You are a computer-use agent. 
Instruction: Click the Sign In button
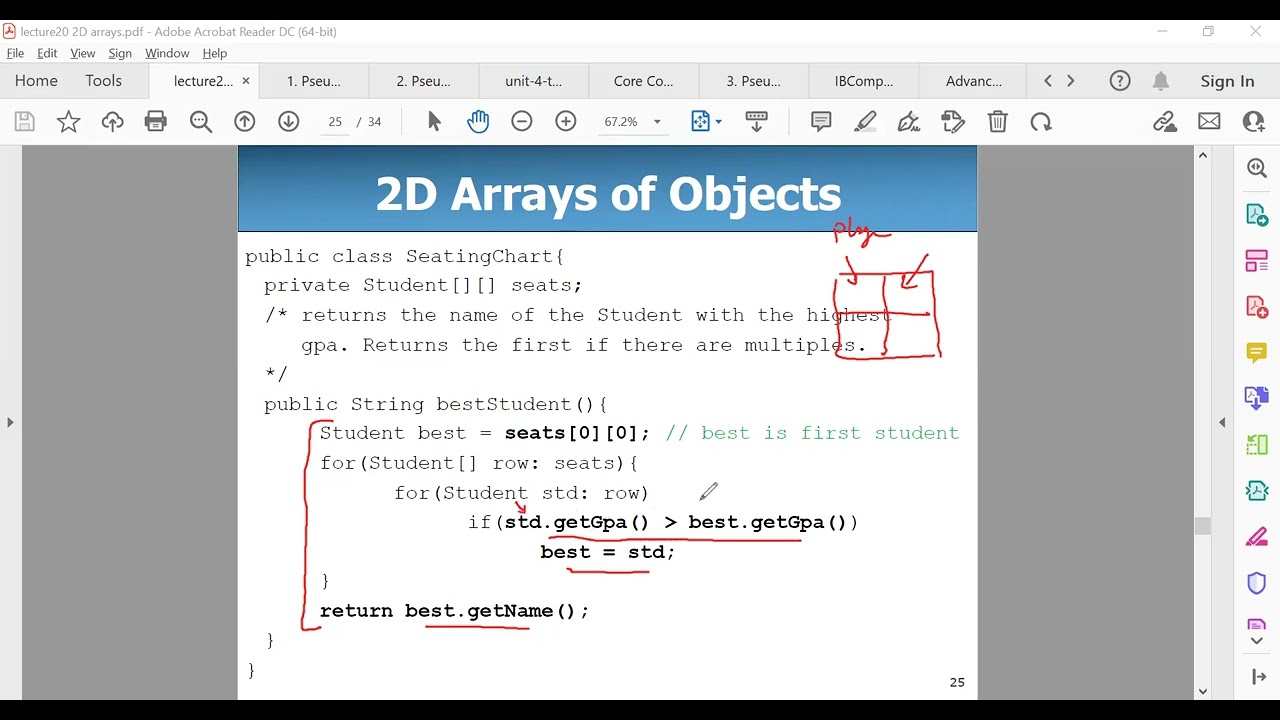point(1227,81)
